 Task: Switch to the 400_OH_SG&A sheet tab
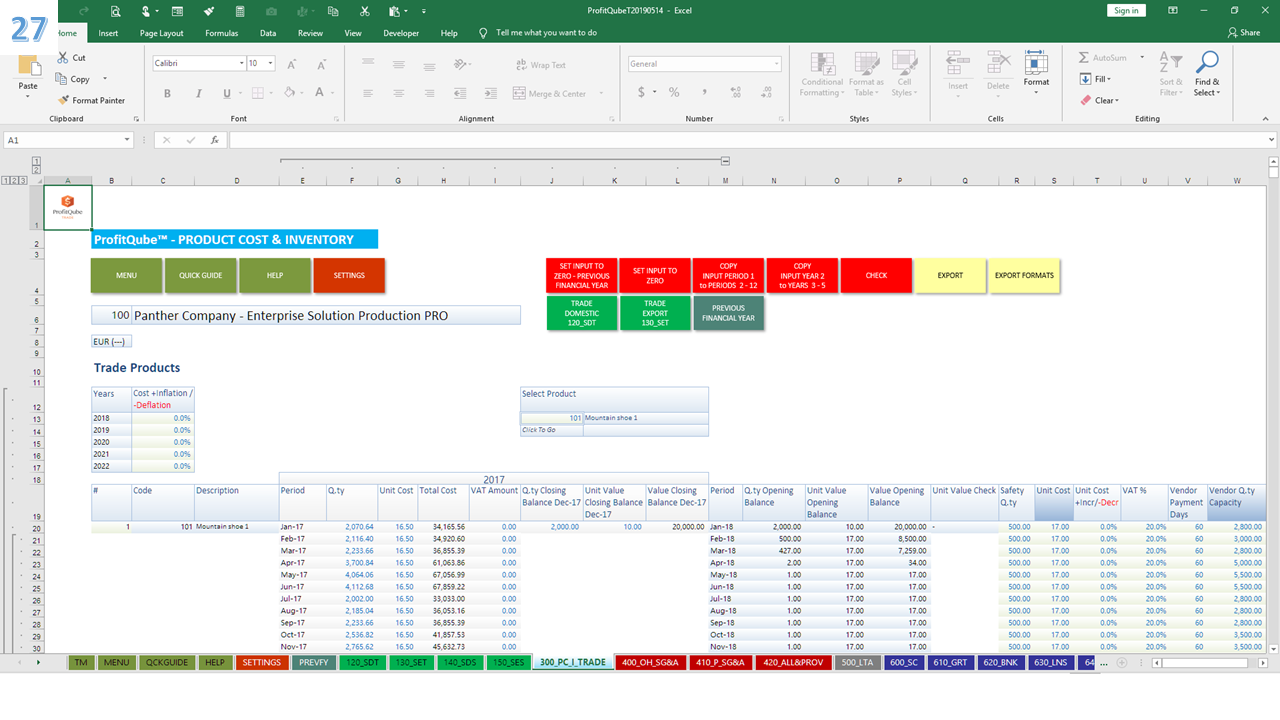[x=650, y=662]
